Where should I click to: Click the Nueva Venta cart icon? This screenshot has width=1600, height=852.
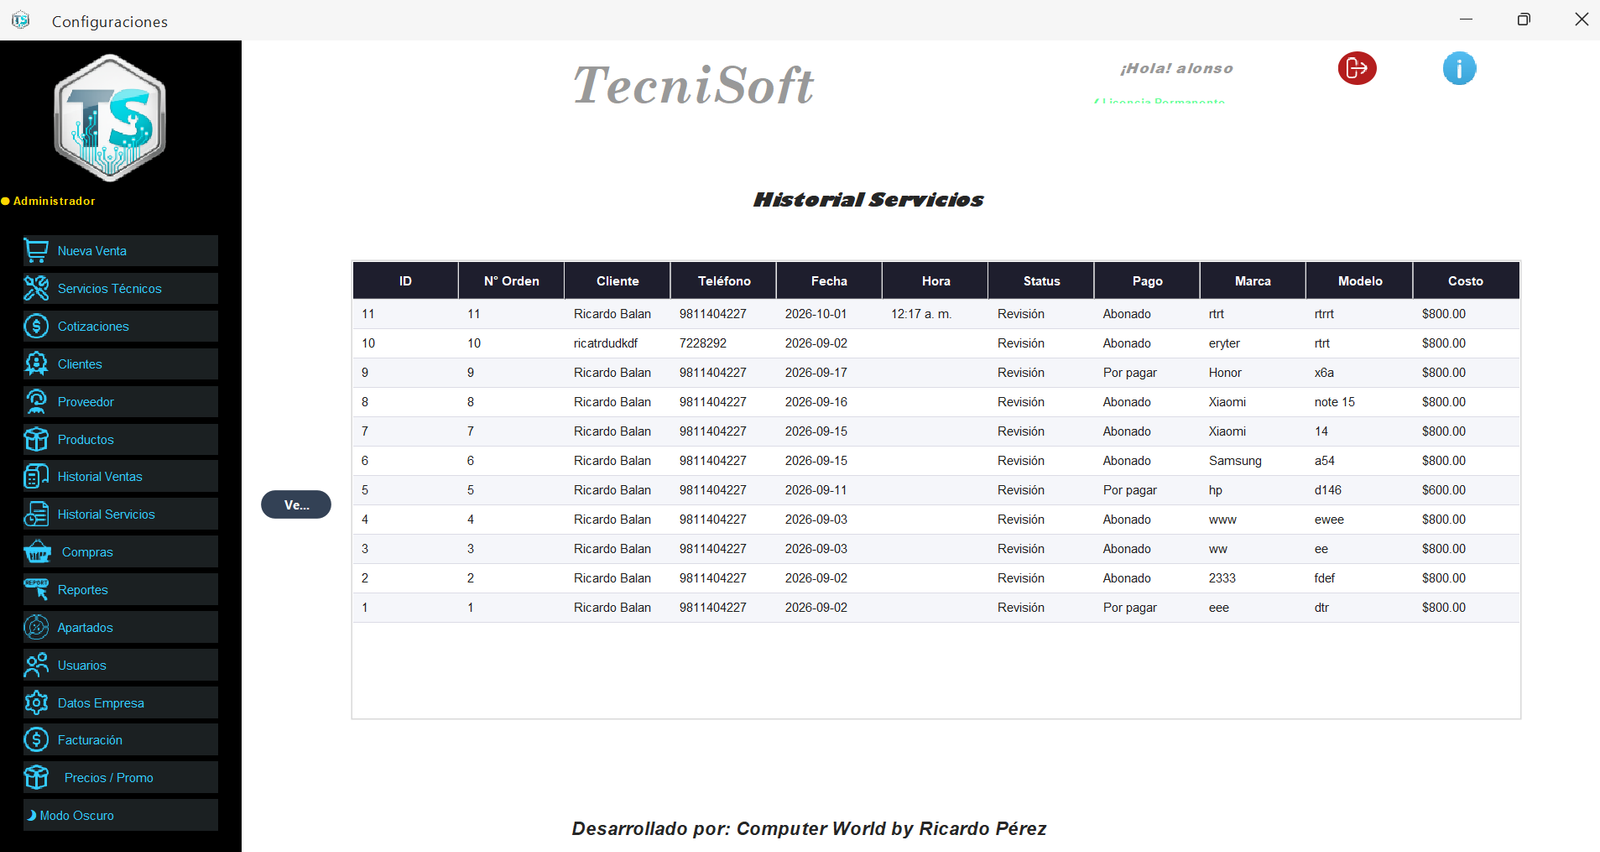[x=36, y=251]
